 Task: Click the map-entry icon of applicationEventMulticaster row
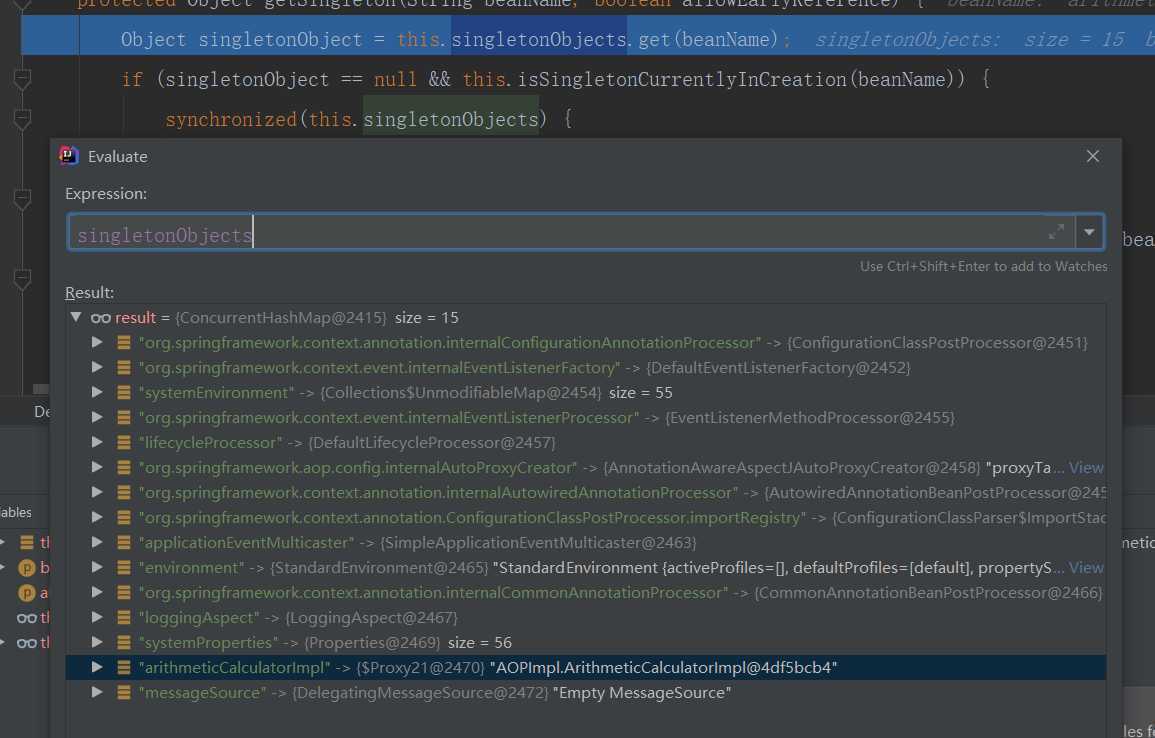[x=124, y=543]
